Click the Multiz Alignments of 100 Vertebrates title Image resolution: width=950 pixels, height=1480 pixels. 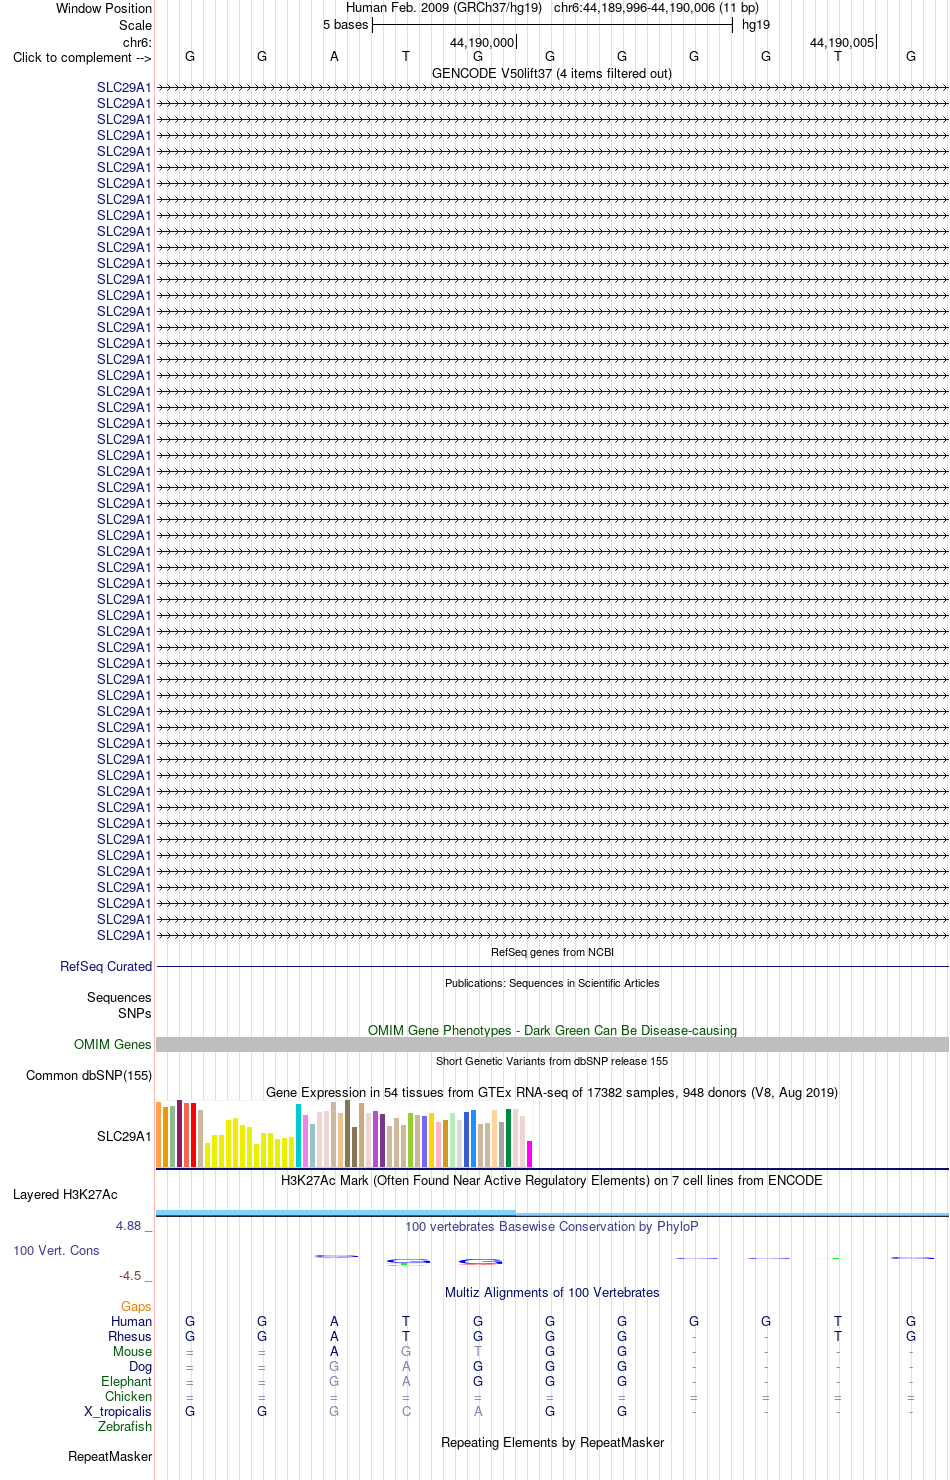click(552, 1293)
